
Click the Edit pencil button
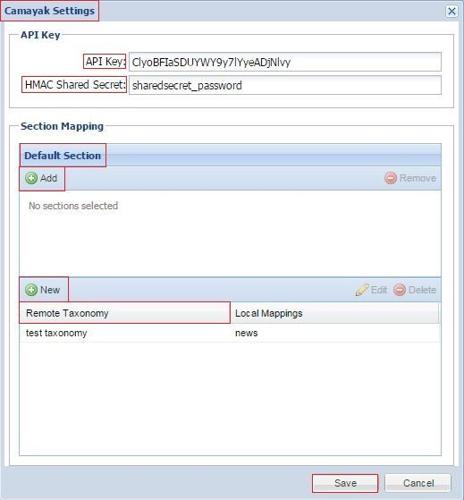coord(371,290)
